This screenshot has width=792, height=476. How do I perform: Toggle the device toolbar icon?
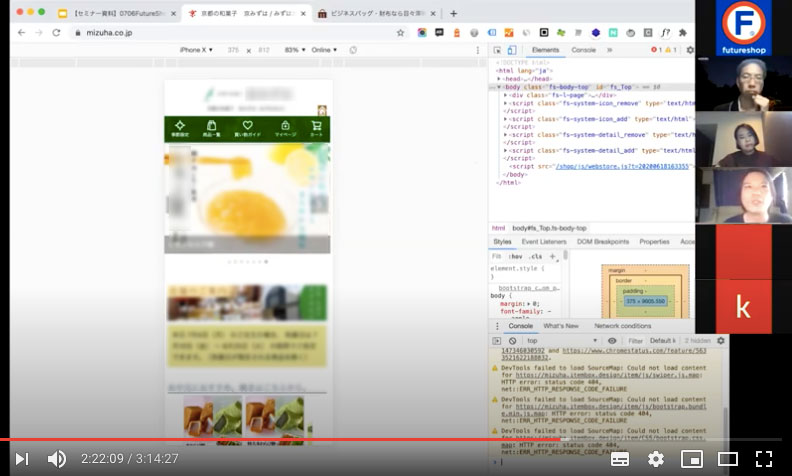click(x=512, y=50)
